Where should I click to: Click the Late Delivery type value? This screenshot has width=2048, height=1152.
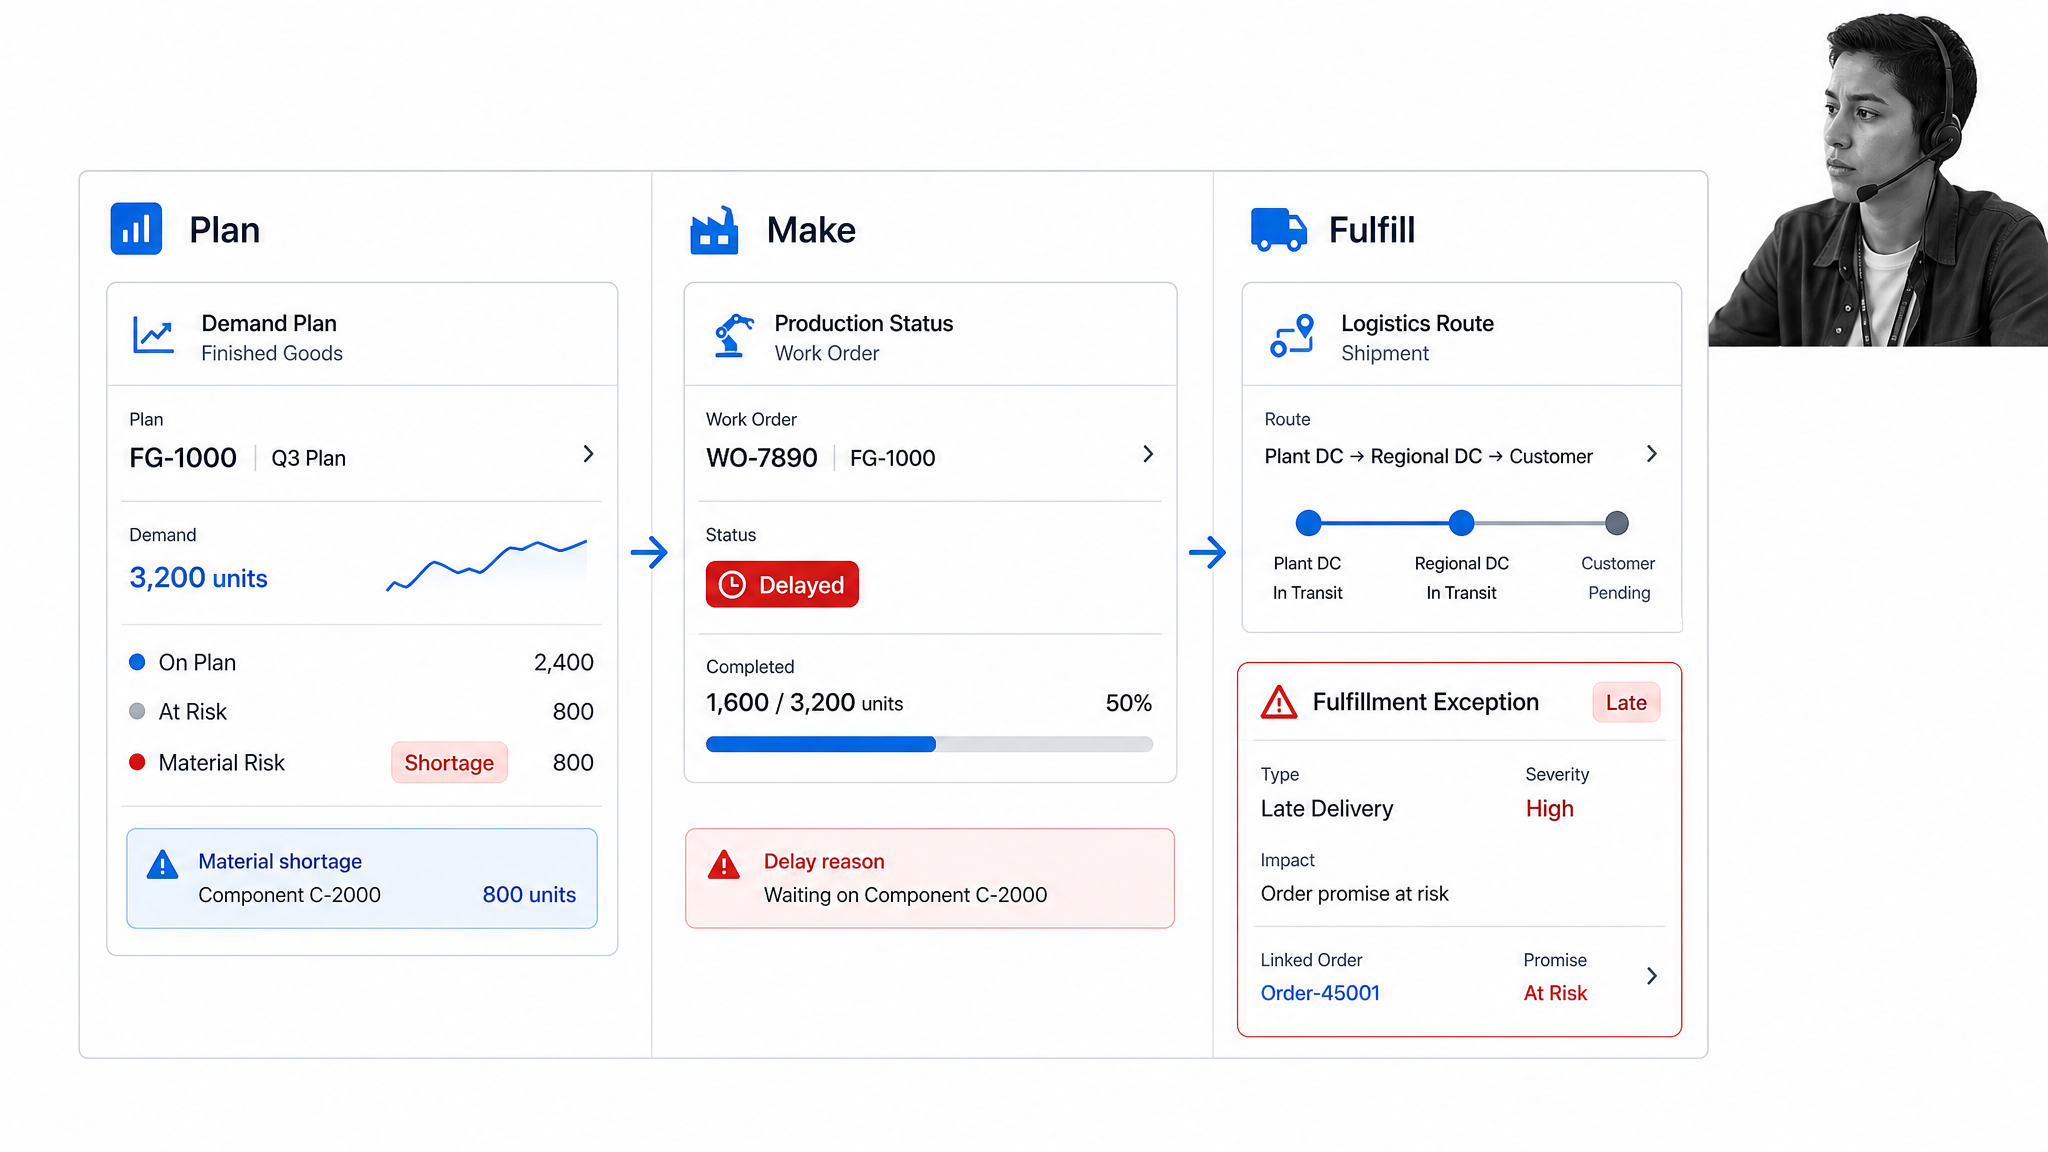click(1326, 809)
